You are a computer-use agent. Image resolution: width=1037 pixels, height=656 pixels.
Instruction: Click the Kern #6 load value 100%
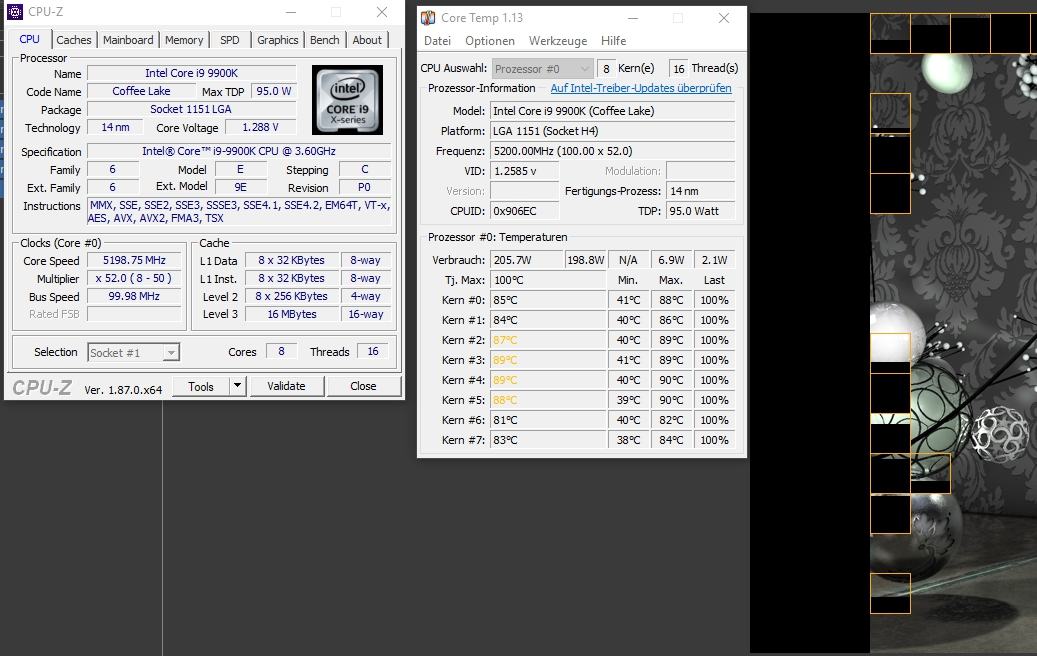pos(714,420)
